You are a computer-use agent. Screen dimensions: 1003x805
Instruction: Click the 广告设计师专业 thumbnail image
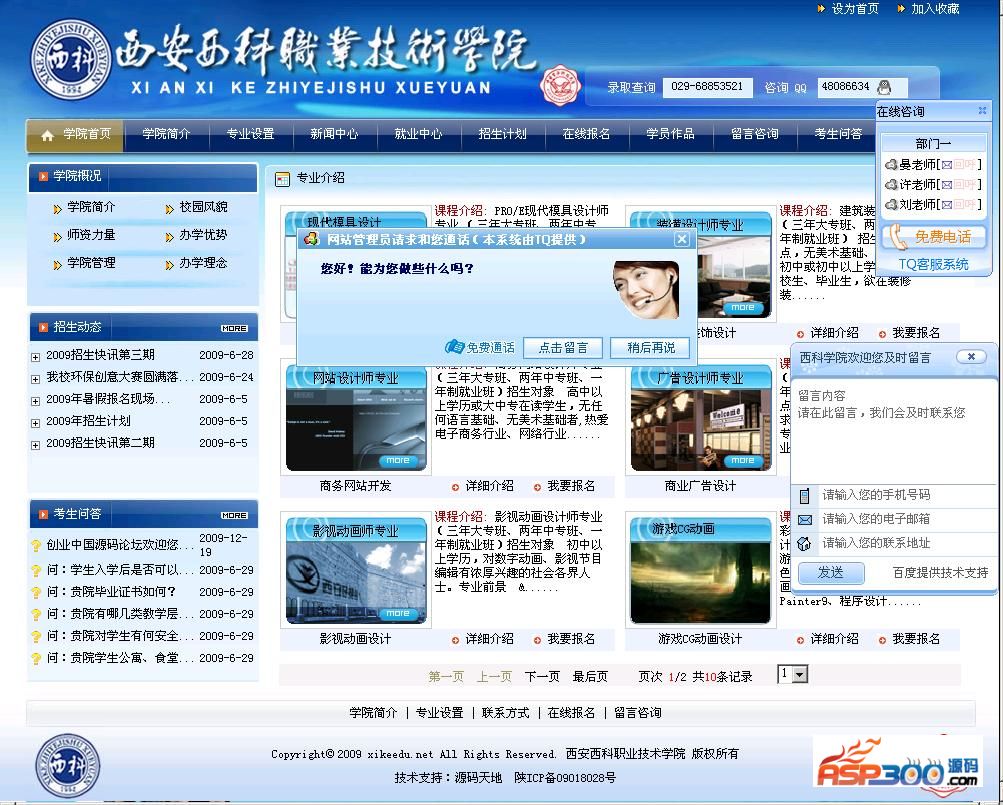tap(700, 418)
